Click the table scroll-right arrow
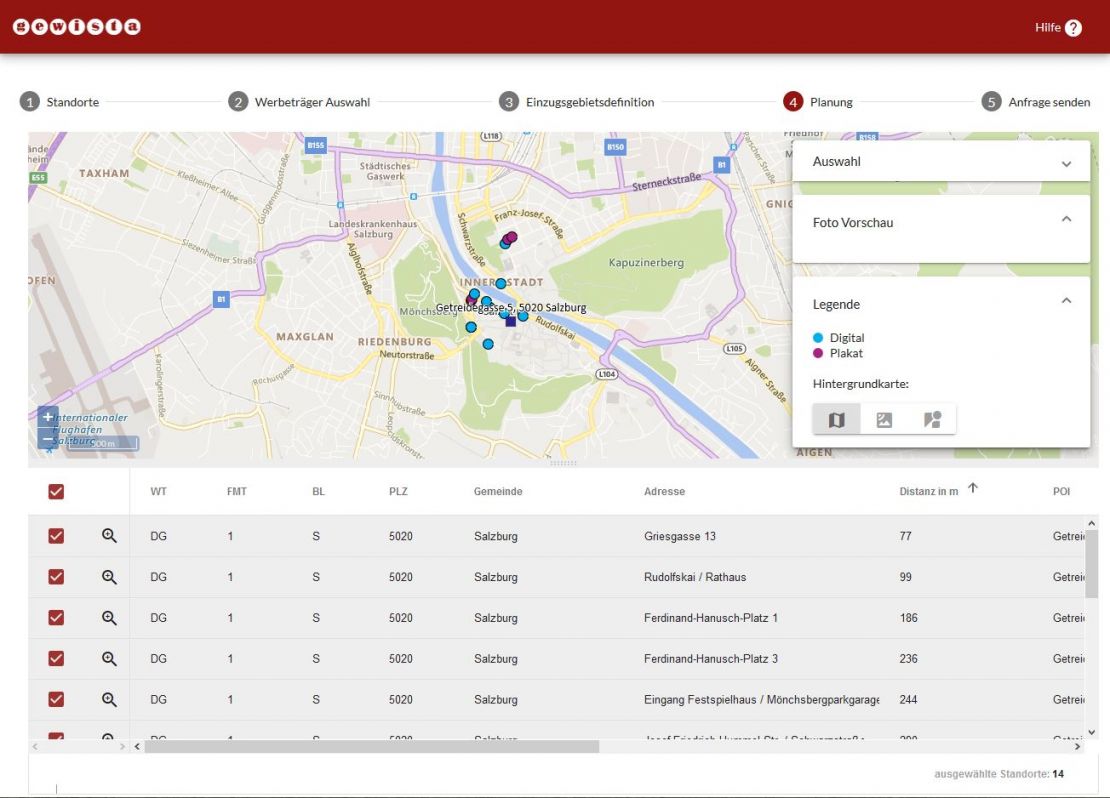 point(1077,746)
